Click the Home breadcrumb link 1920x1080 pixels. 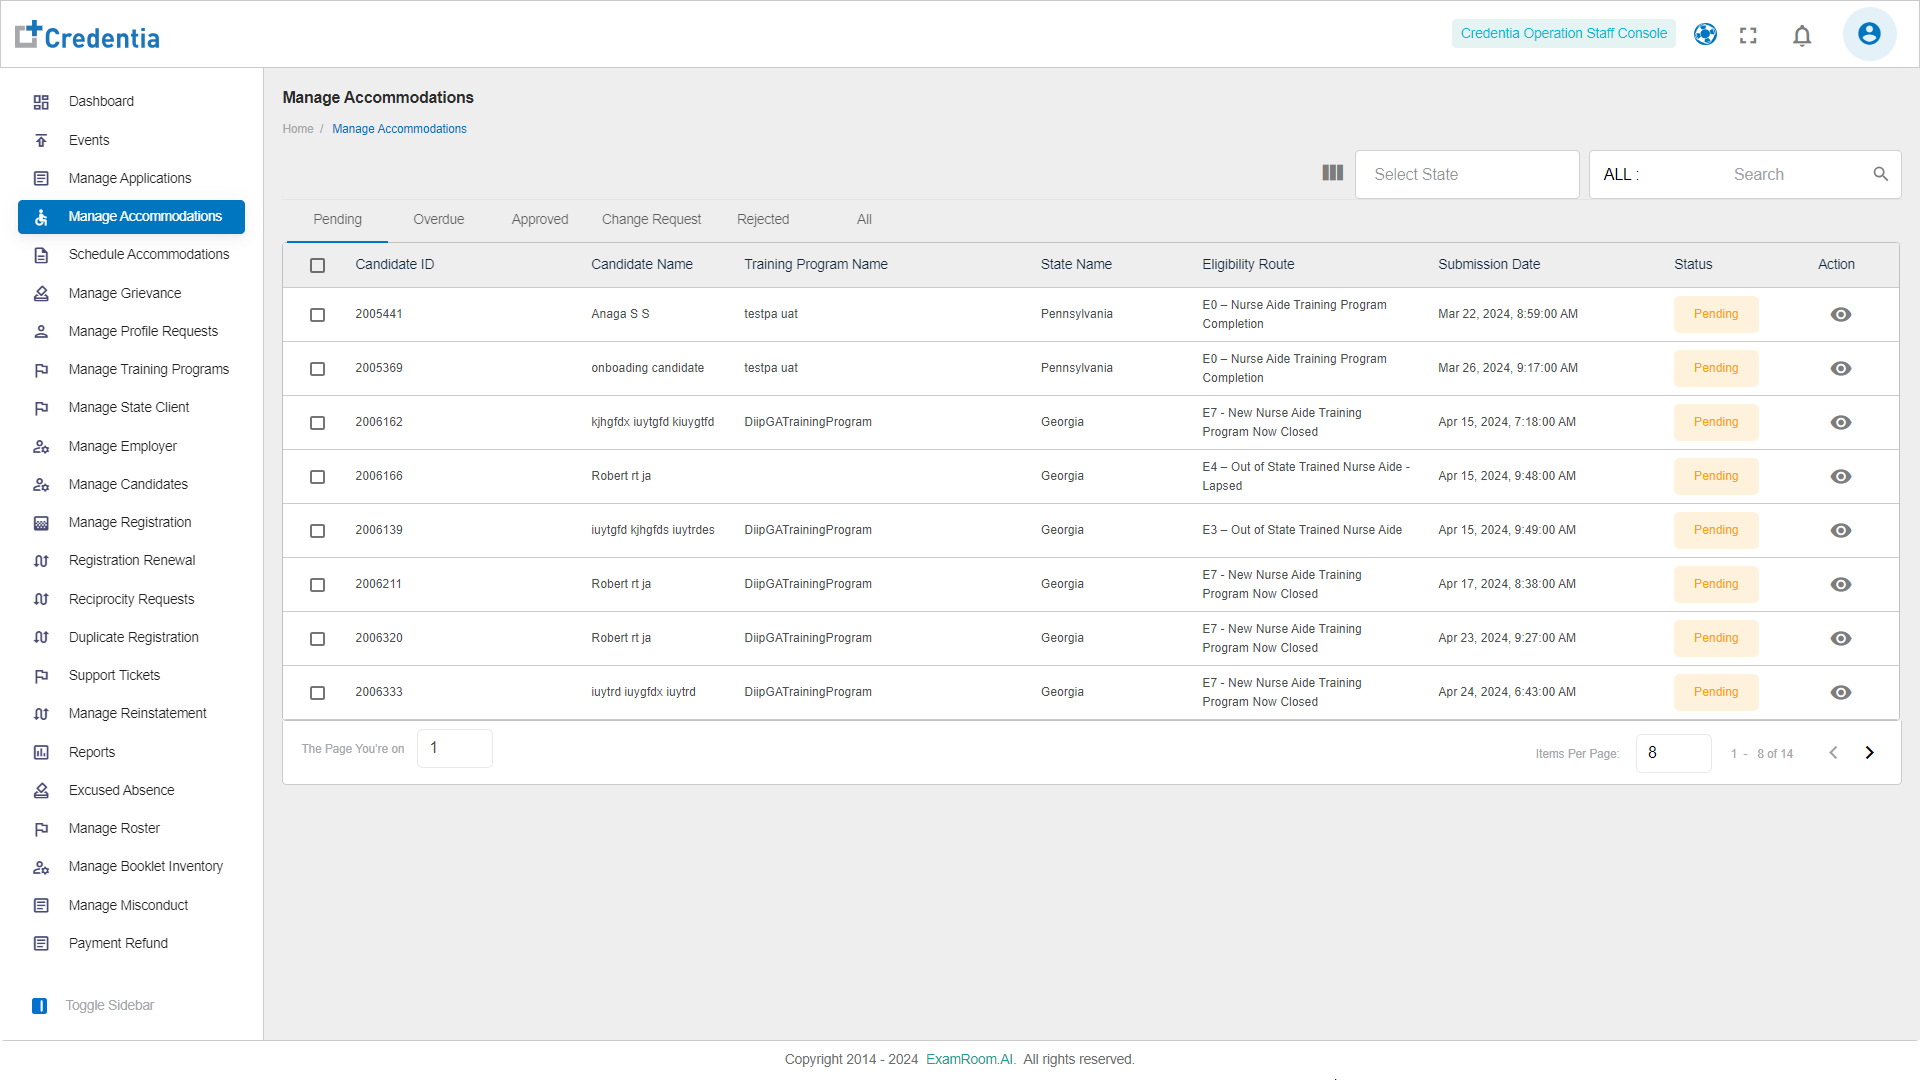point(297,129)
